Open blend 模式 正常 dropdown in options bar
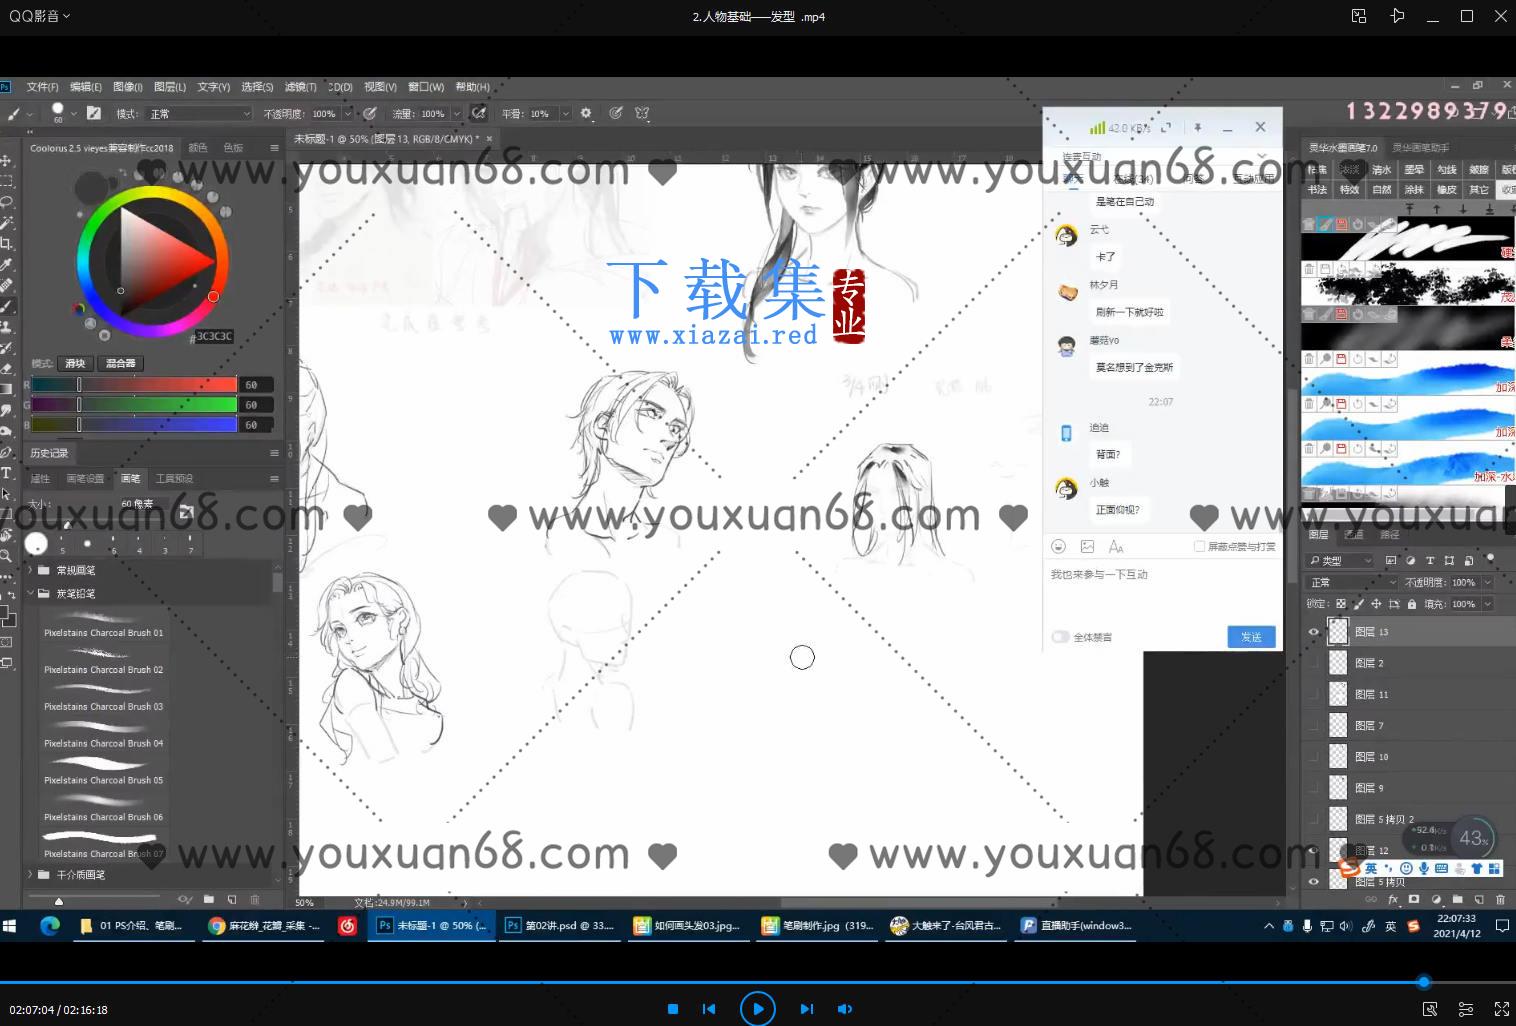This screenshot has height=1026, width=1516. [x=198, y=114]
